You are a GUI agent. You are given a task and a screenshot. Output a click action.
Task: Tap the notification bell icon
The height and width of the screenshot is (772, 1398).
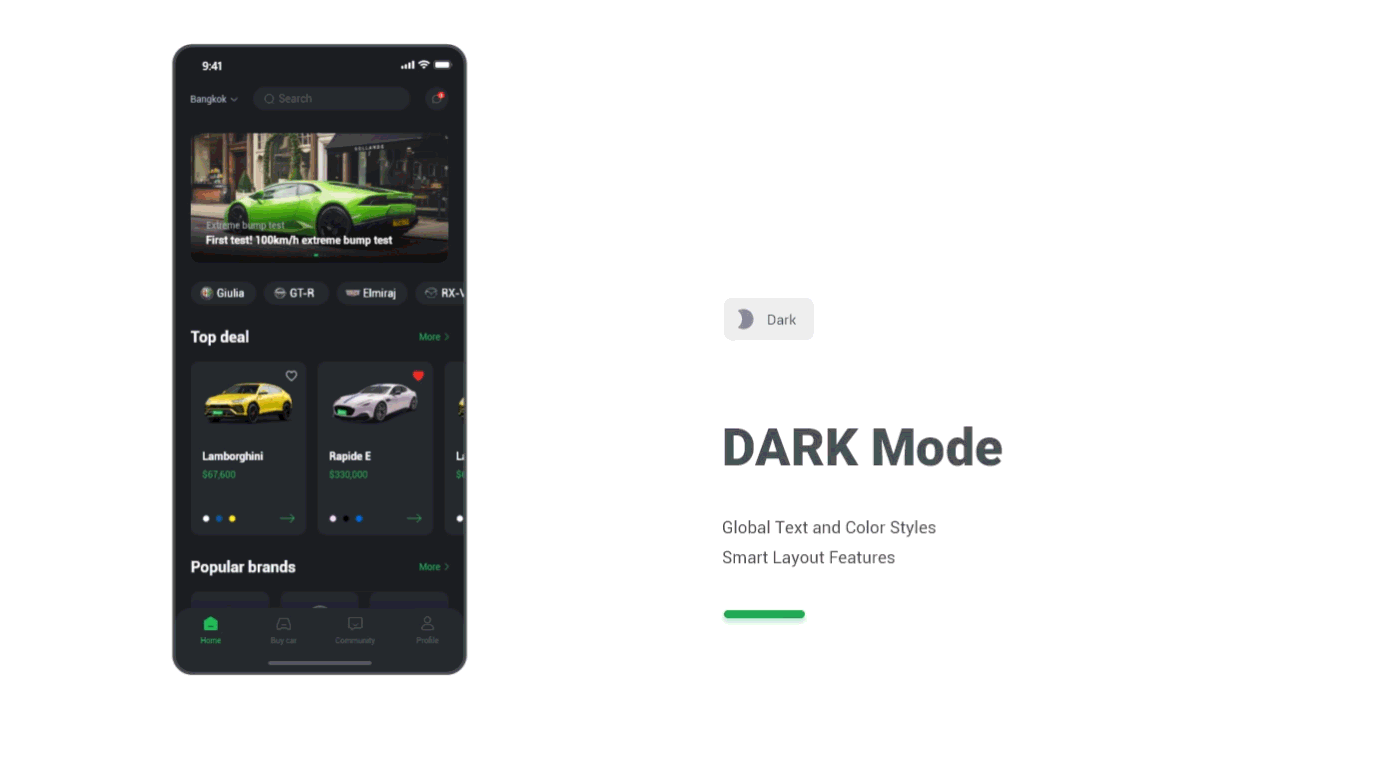[x=437, y=98]
